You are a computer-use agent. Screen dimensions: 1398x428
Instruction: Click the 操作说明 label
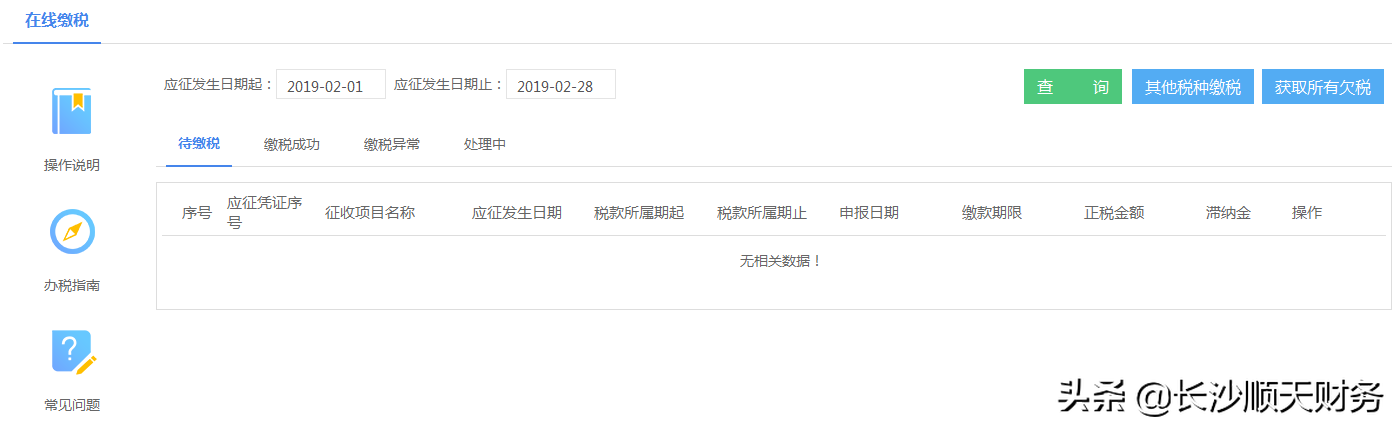click(72, 166)
